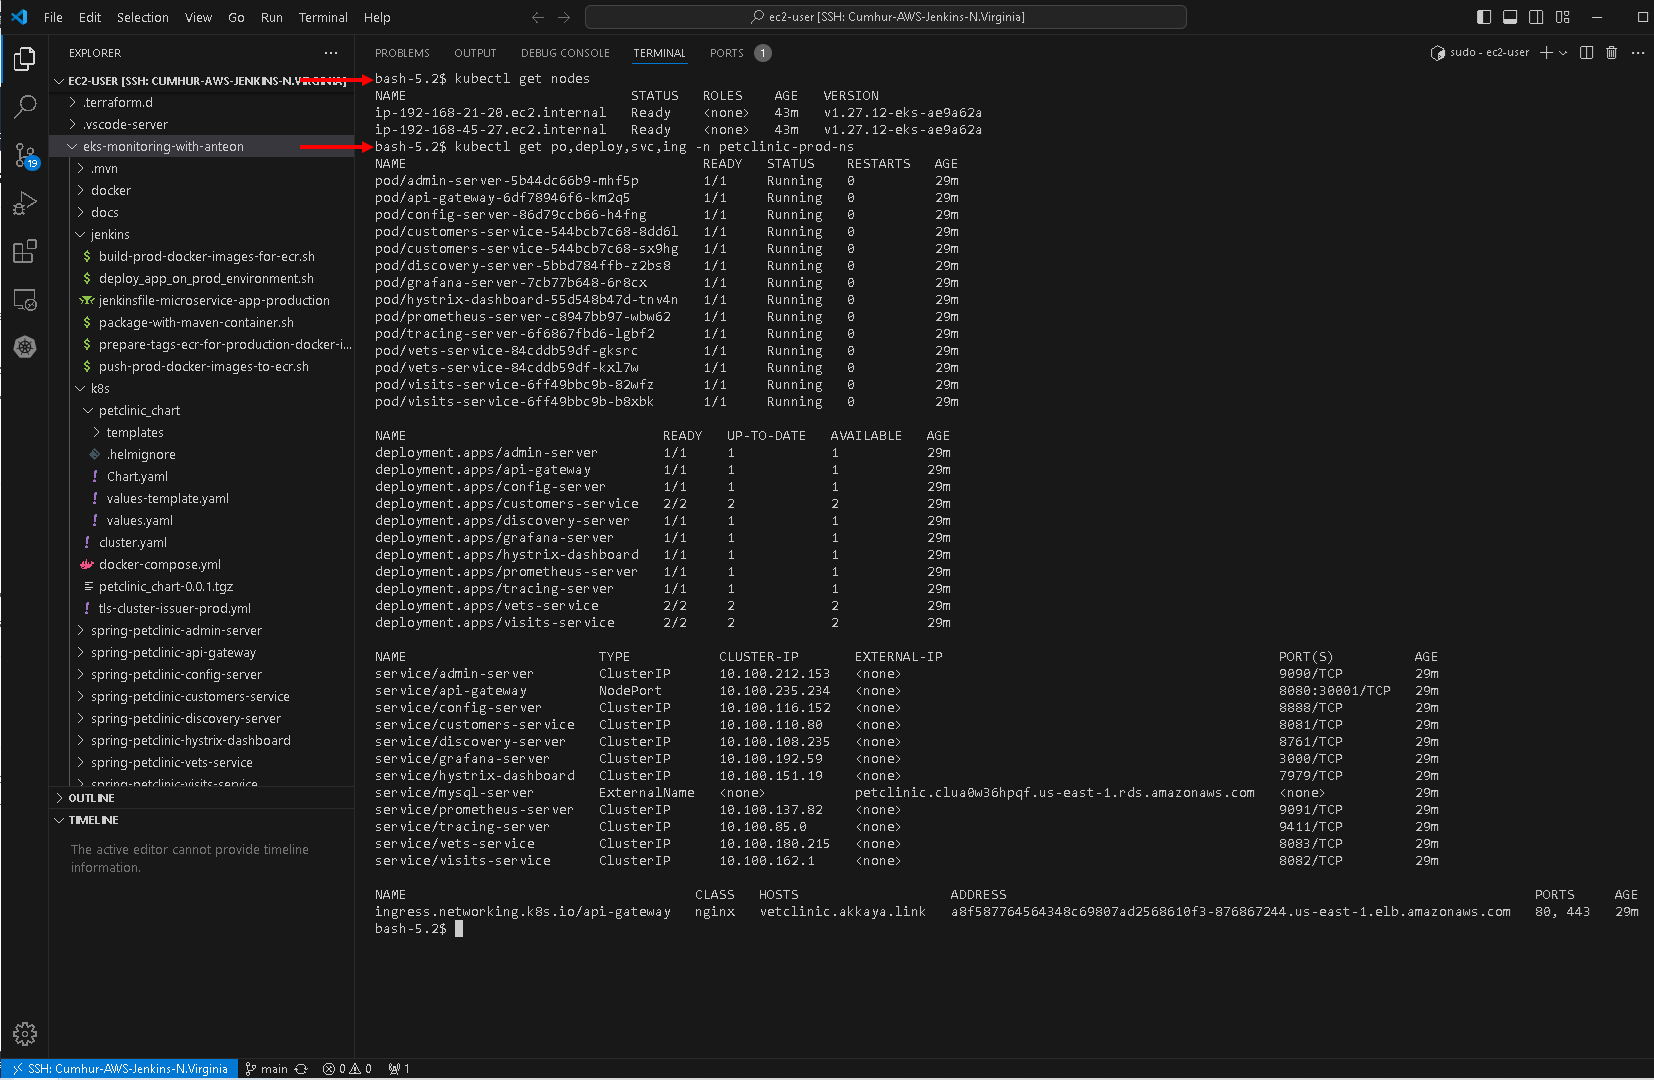Open the Extensions view
The image size is (1654, 1080).
point(25,251)
